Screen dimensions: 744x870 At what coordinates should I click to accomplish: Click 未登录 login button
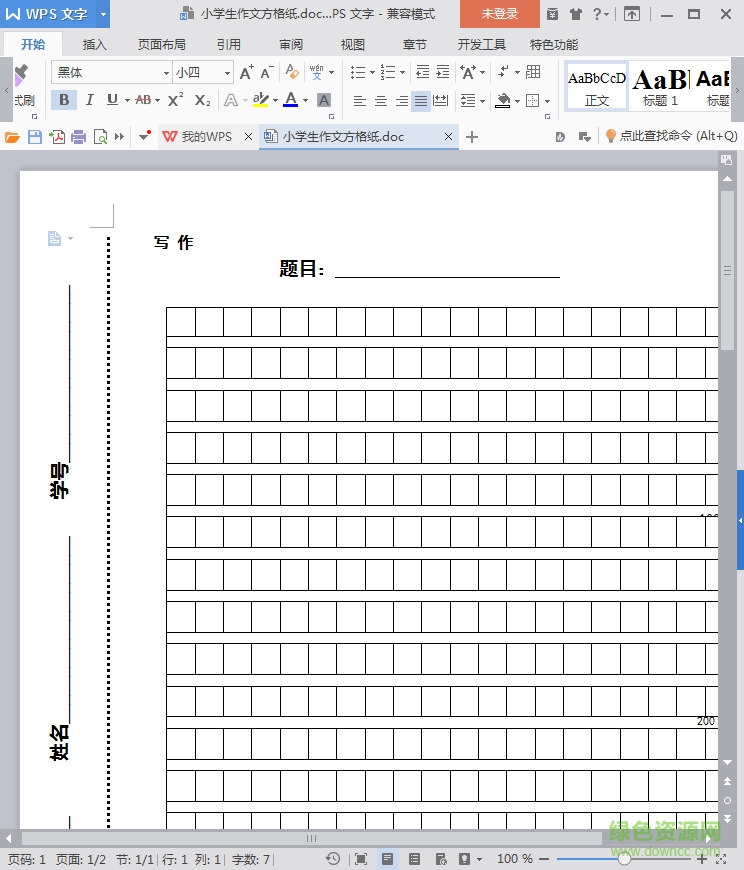[499, 14]
